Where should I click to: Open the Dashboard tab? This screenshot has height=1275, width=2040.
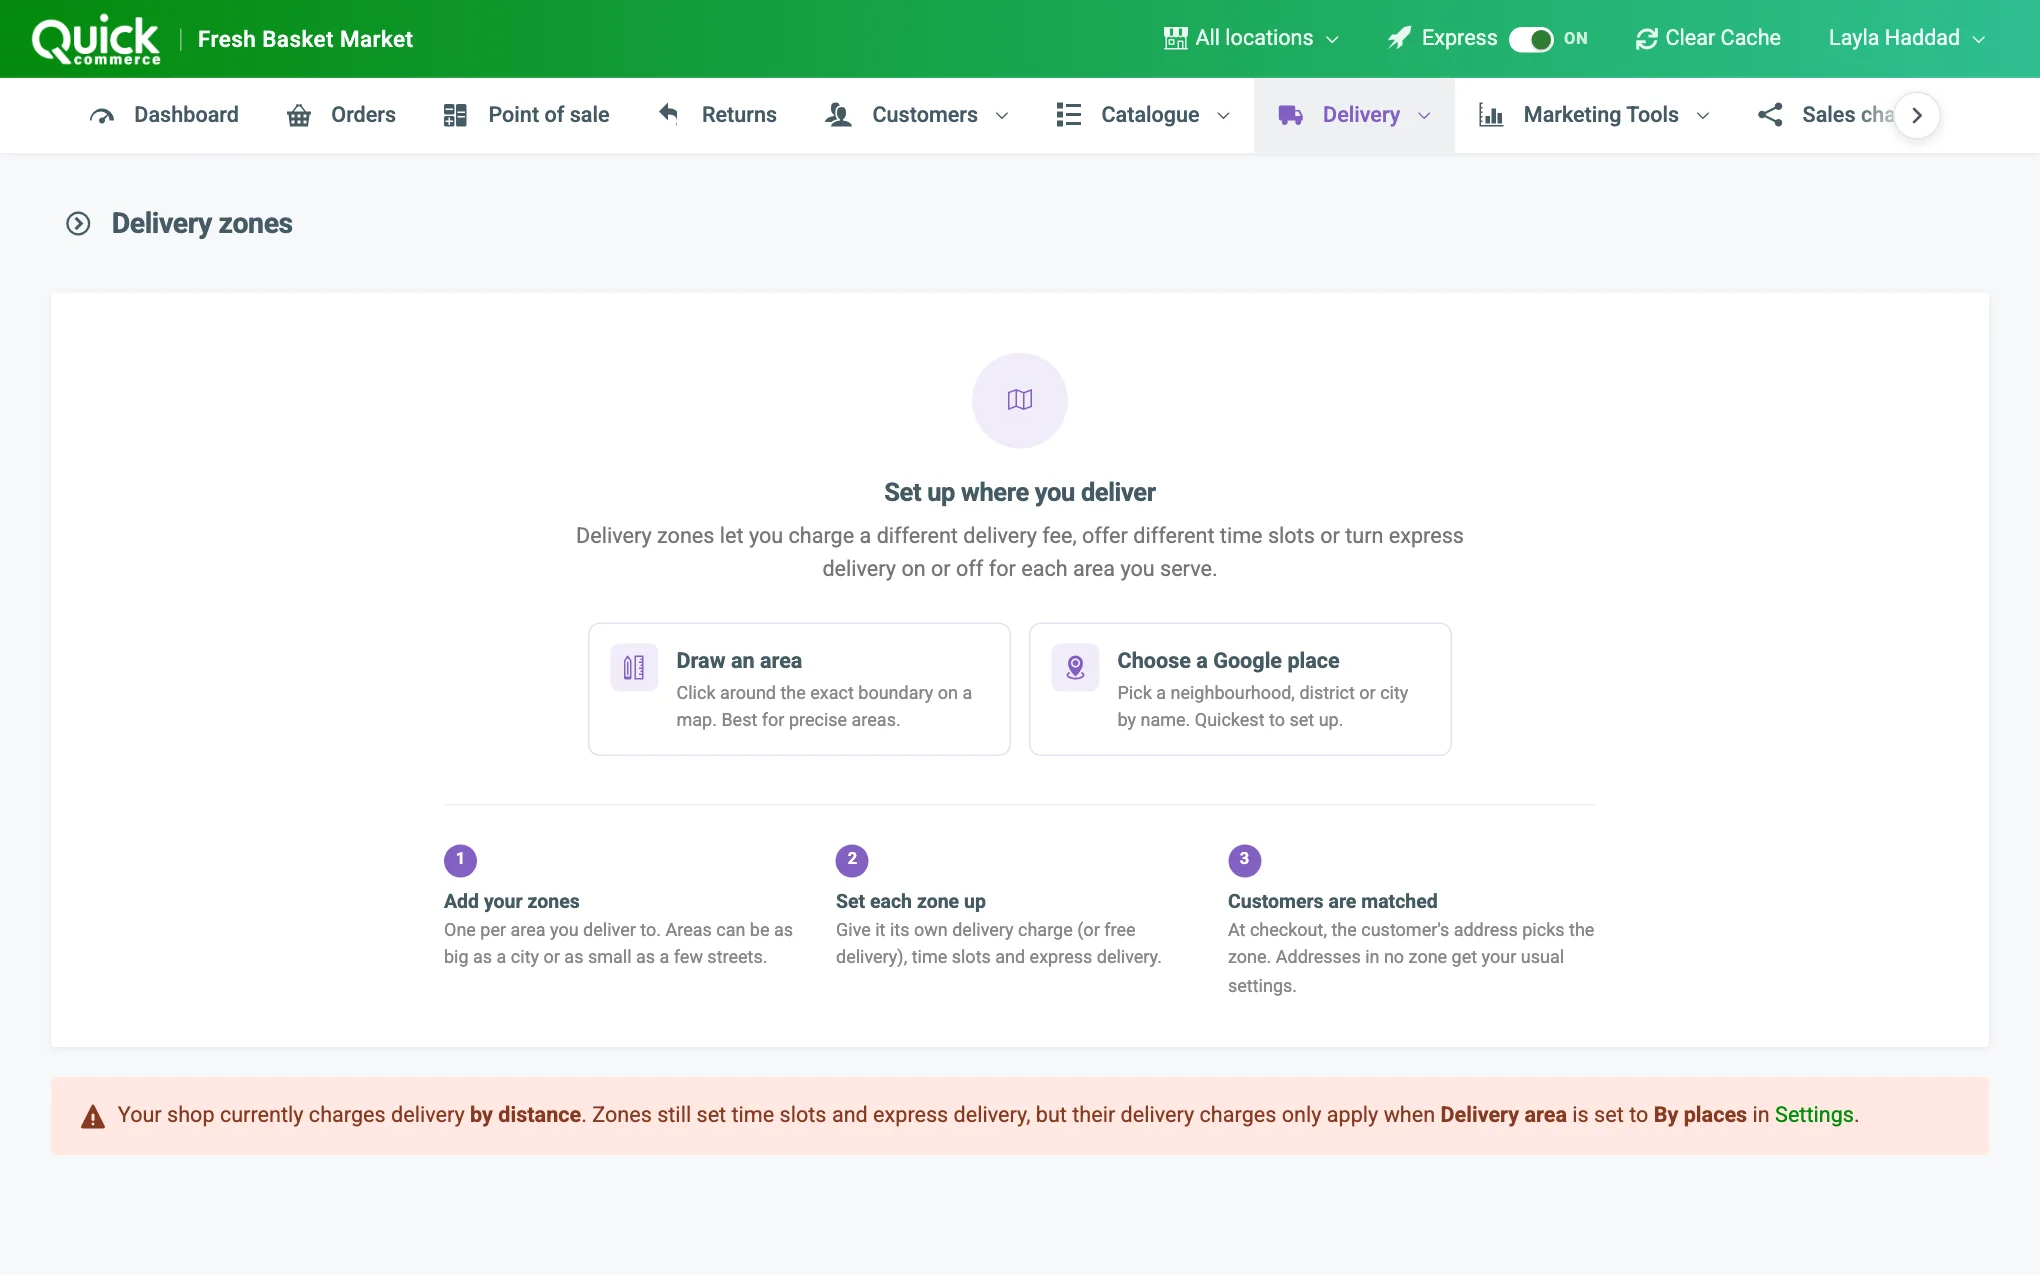pyautogui.click(x=164, y=115)
